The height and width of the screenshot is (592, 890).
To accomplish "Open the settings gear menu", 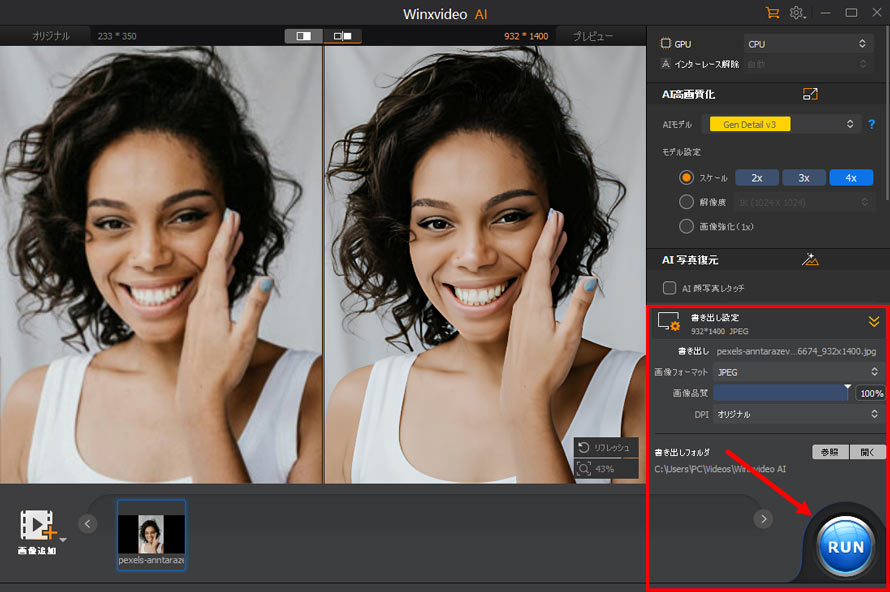I will pos(797,13).
